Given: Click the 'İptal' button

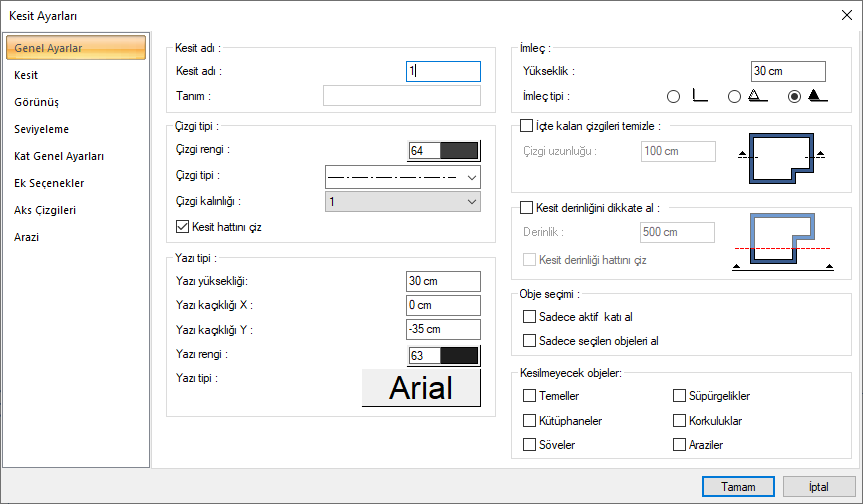Looking at the screenshot, I should coord(820,486).
